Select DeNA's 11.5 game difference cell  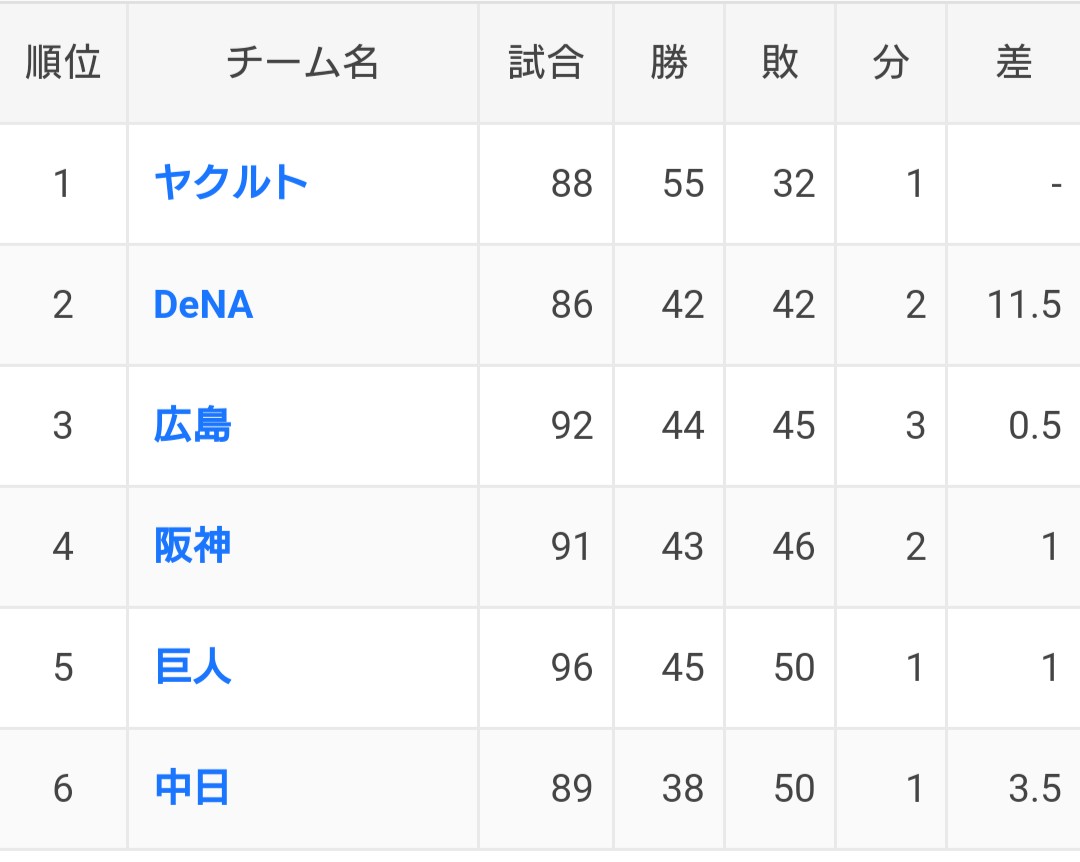coord(1023,305)
